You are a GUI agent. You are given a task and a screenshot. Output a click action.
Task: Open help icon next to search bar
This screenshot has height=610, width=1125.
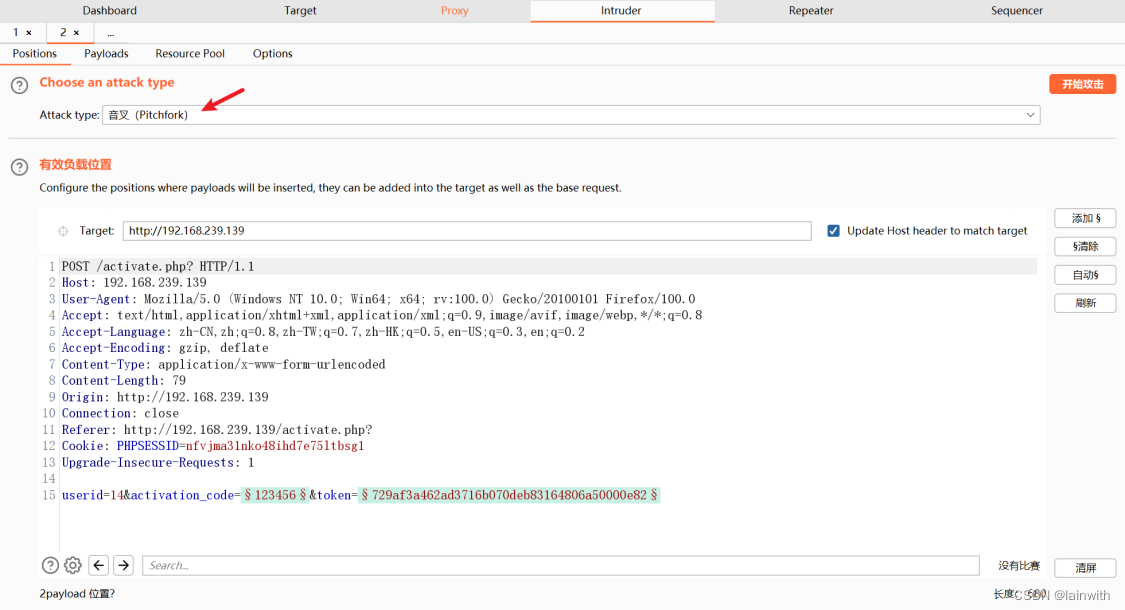click(x=50, y=566)
